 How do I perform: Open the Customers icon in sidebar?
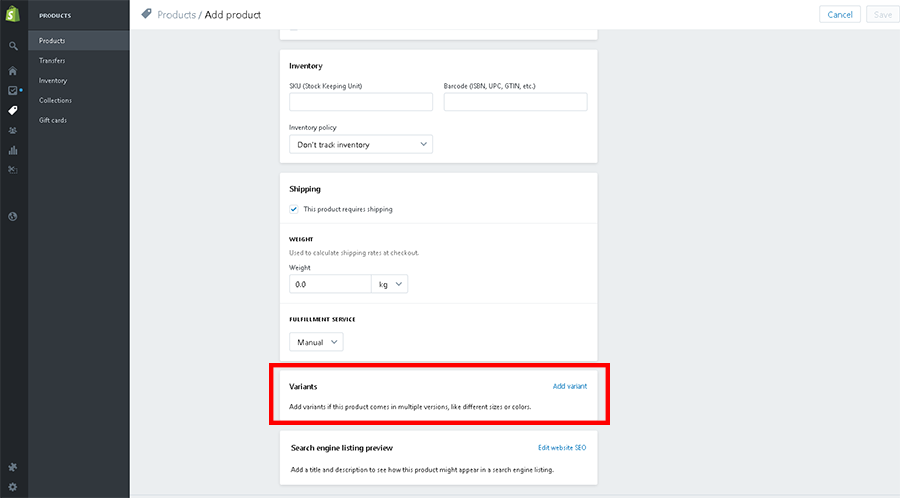[x=13, y=131]
